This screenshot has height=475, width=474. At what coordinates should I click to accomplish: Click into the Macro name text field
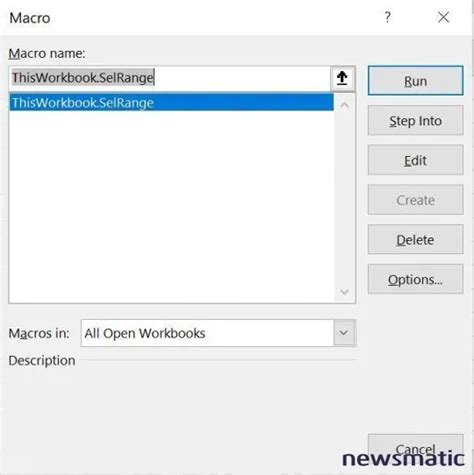(x=170, y=78)
